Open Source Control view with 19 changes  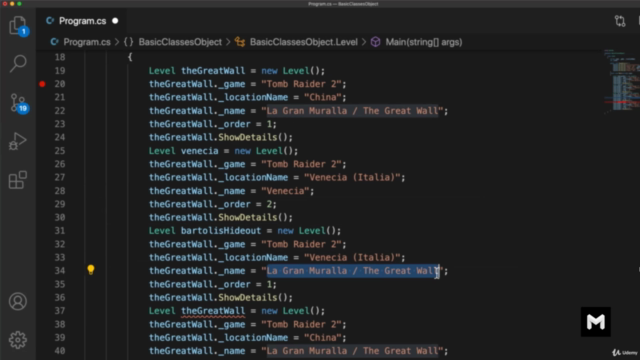(18, 103)
